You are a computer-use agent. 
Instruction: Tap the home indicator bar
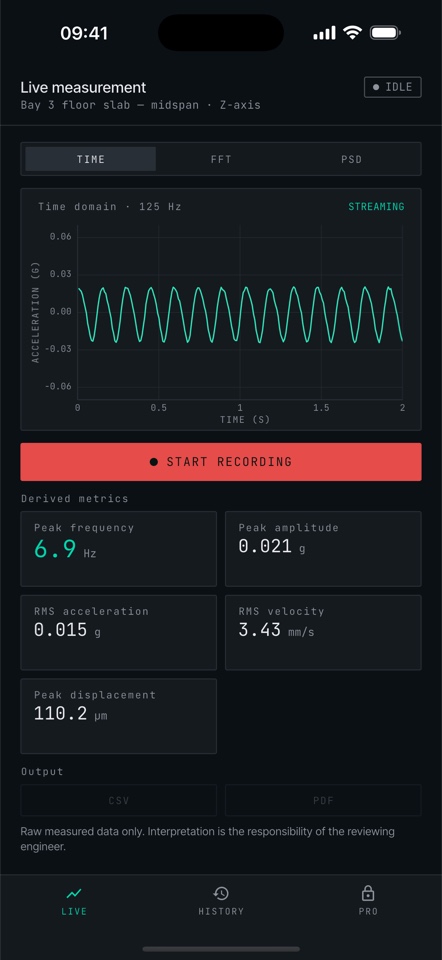pyautogui.click(x=221, y=949)
